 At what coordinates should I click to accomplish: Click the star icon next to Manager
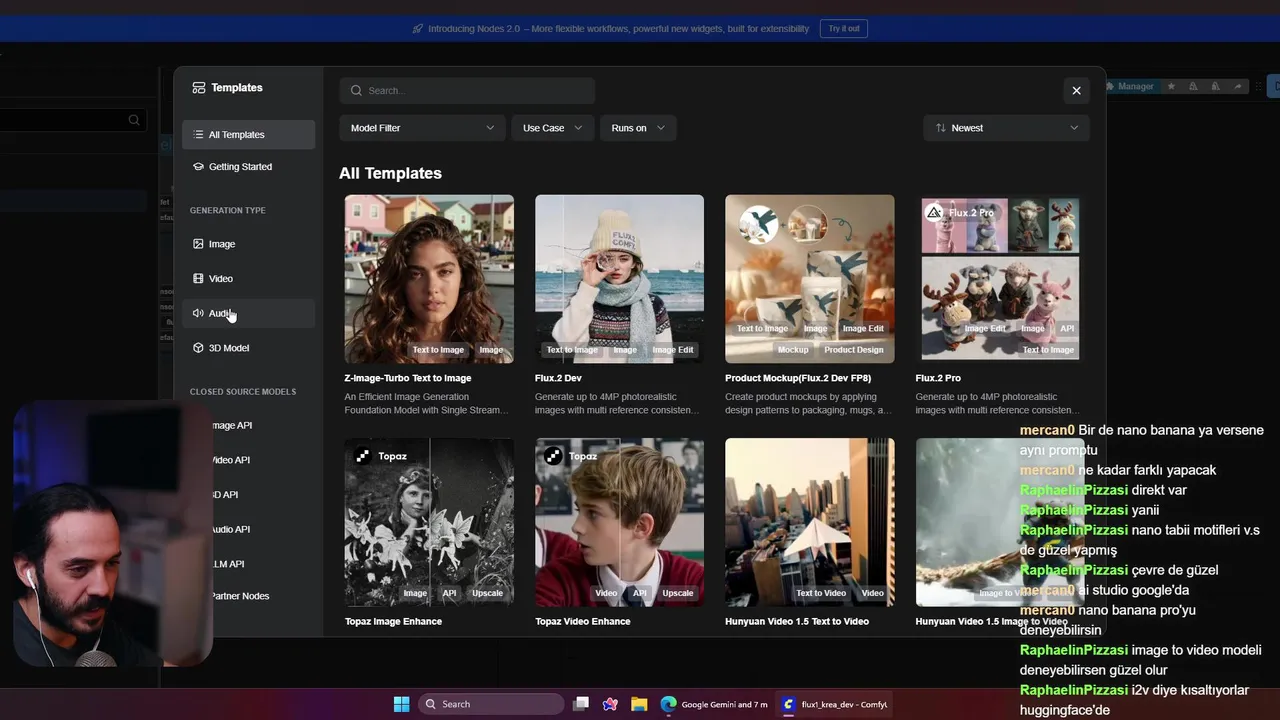click(1171, 87)
